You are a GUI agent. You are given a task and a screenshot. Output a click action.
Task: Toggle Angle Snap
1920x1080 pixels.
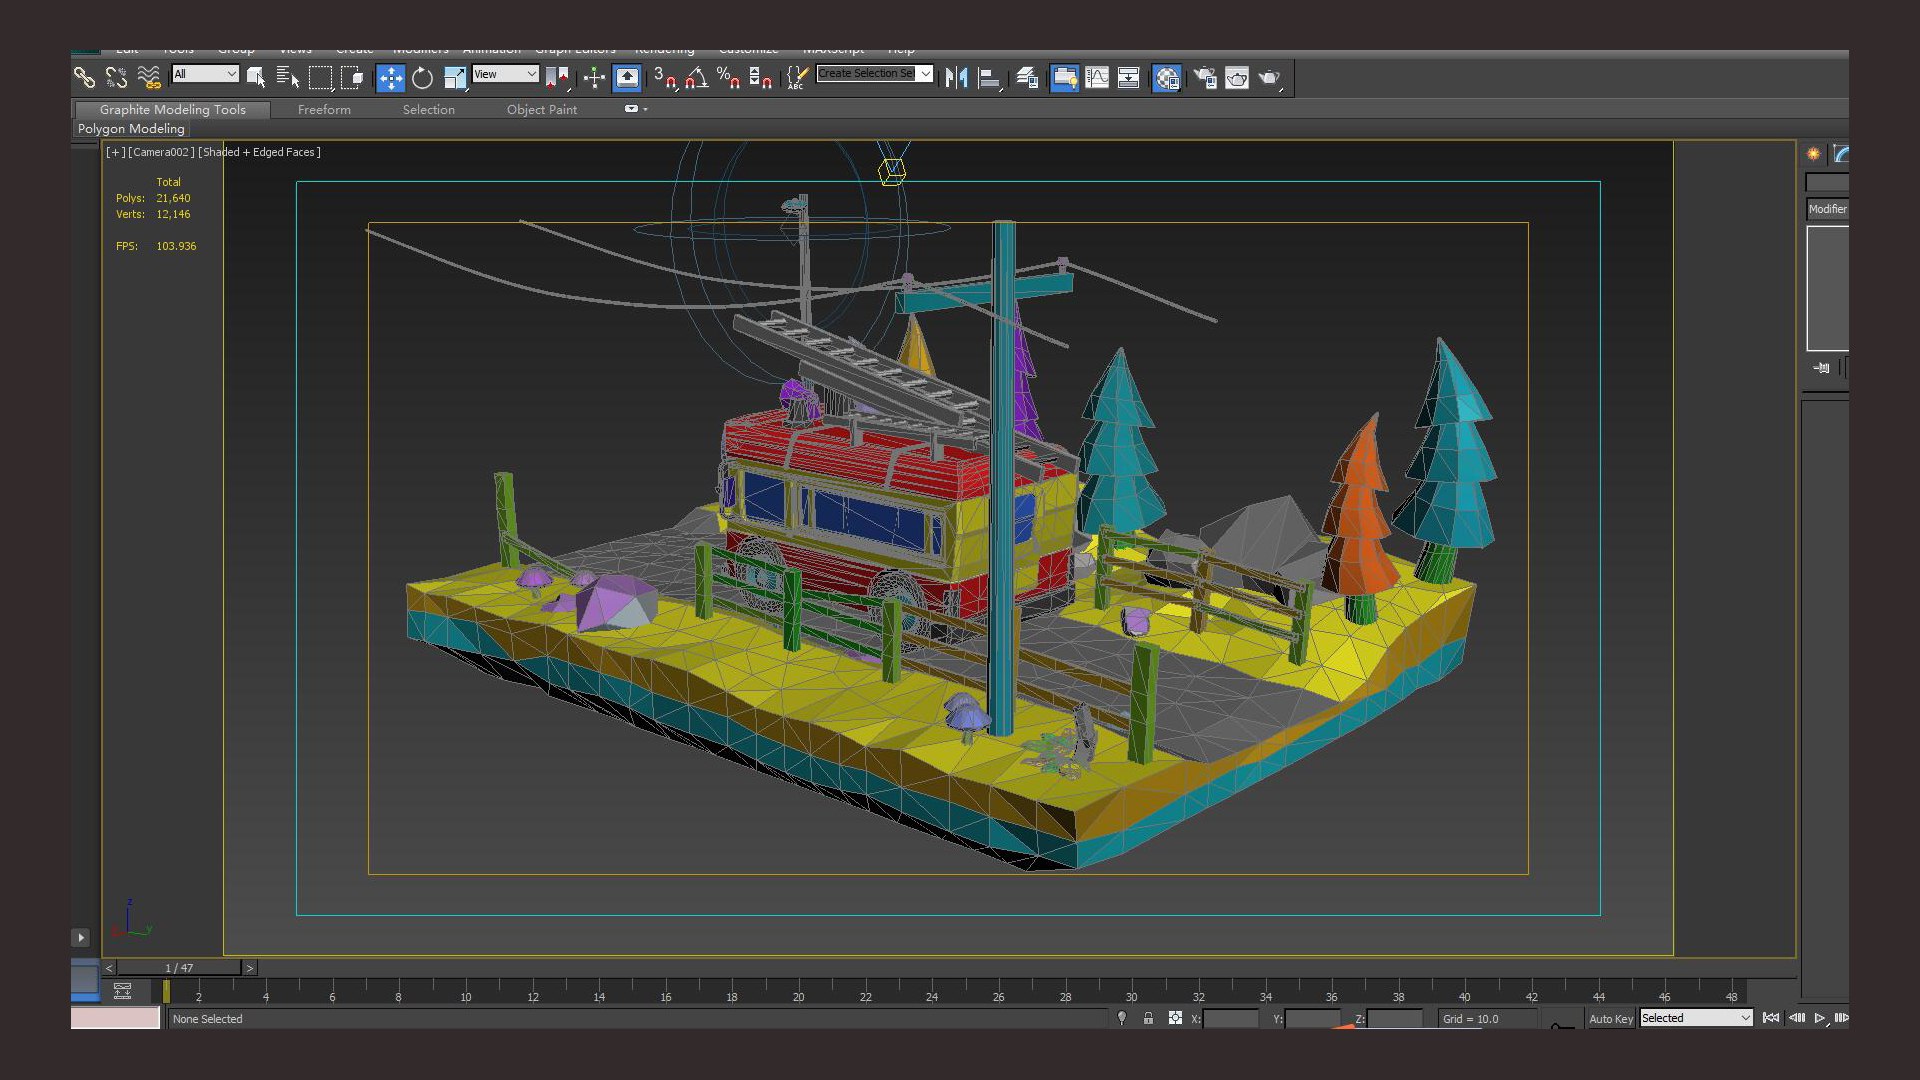(x=697, y=78)
